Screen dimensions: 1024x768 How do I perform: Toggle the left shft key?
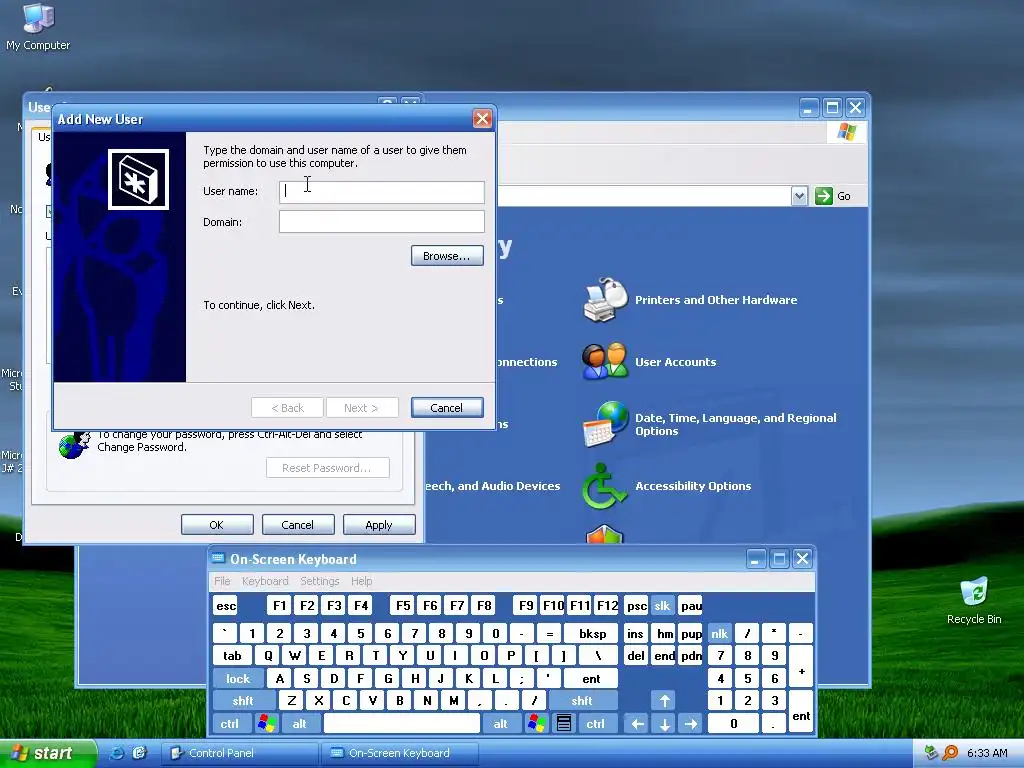[242, 701]
